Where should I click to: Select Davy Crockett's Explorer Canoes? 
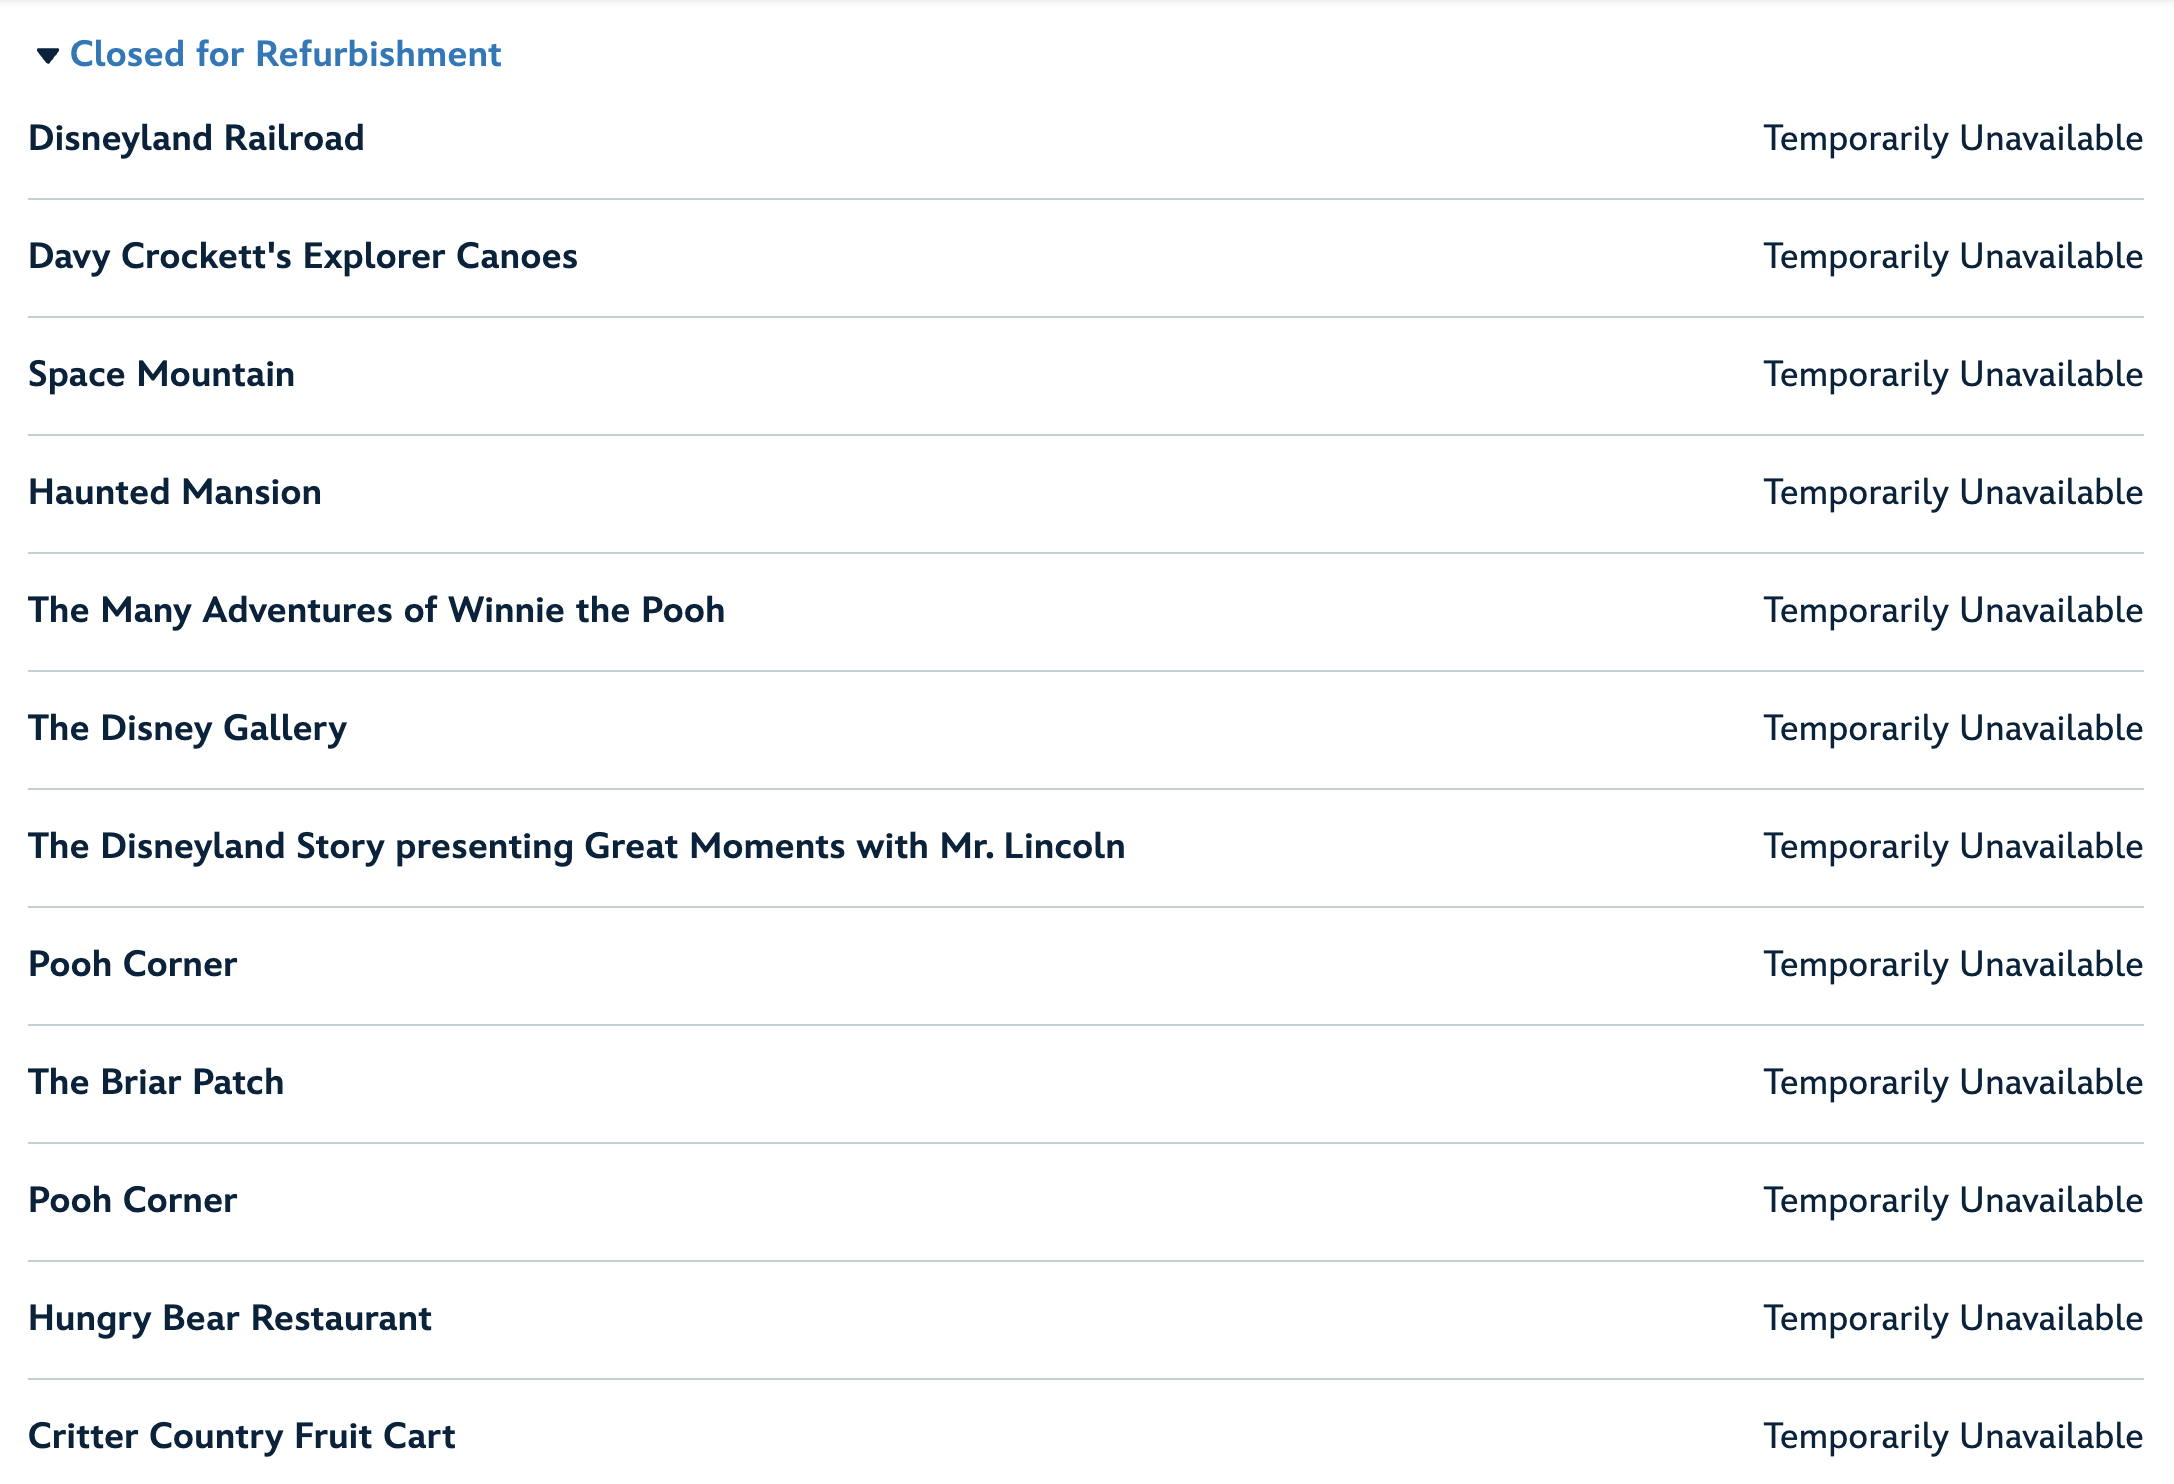click(x=303, y=256)
